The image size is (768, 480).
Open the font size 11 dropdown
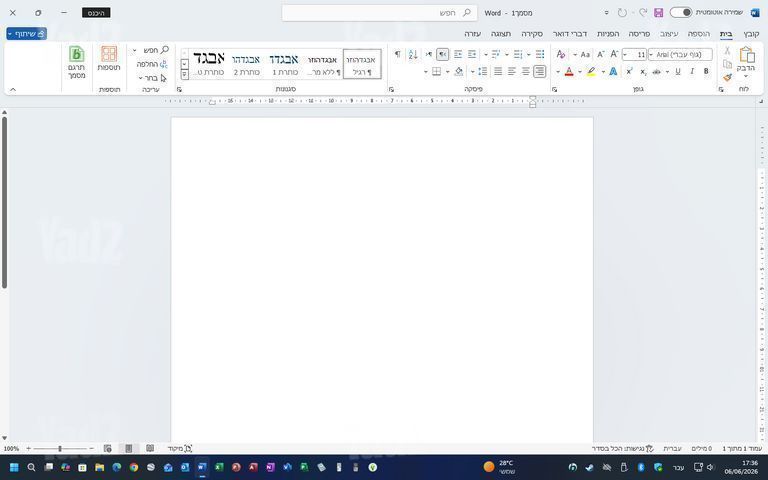pyautogui.click(x=625, y=54)
